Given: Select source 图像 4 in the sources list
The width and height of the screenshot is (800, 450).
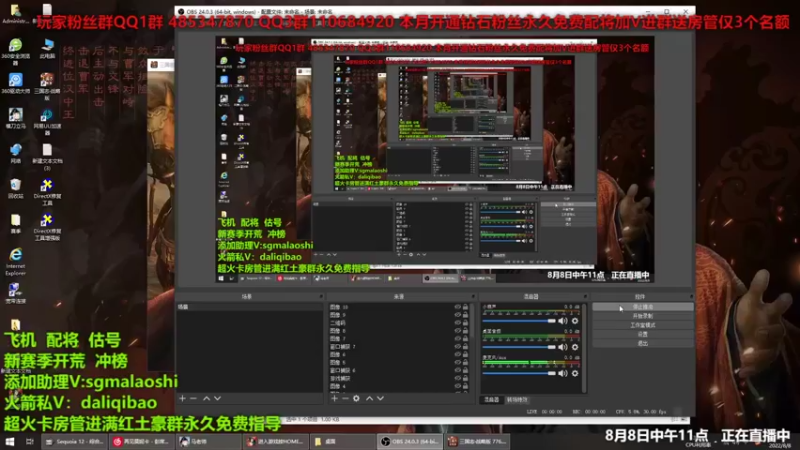Looking at the screenshot, I should 399,386.
